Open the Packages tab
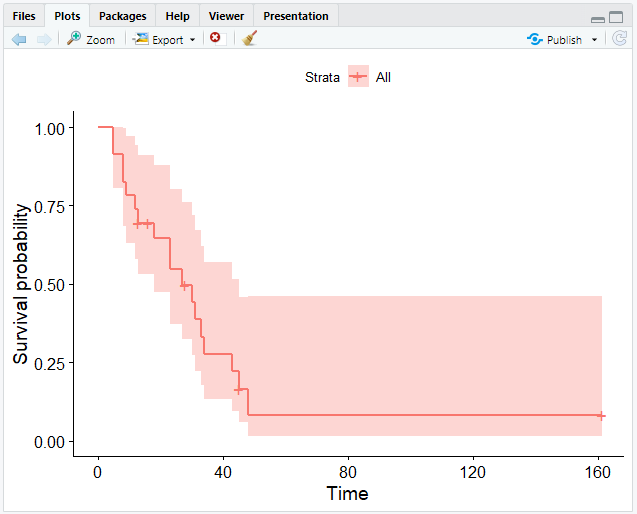 pos(122,16)
